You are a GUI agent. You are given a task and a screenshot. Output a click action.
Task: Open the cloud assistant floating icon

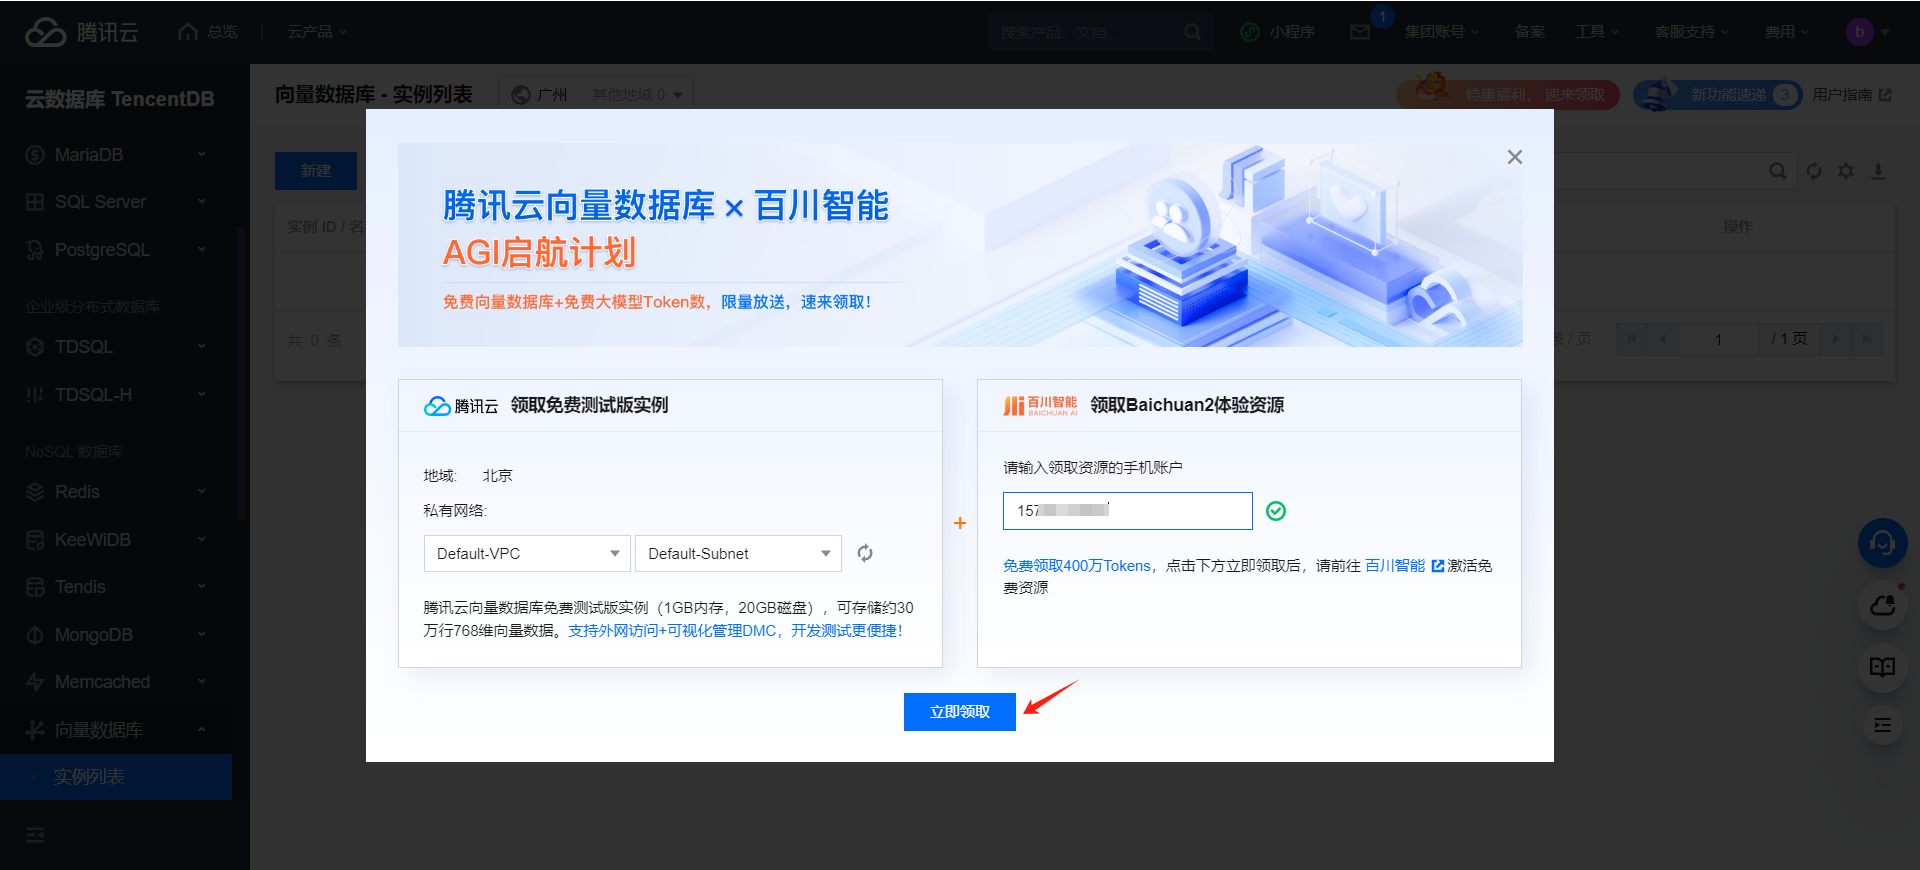point(1882,605)
